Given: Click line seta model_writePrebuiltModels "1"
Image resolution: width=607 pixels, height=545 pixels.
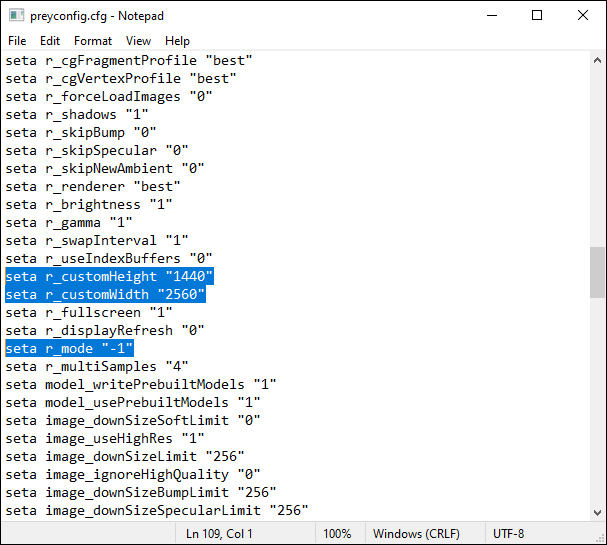Looking at the screenshot, I should point(141,384).
